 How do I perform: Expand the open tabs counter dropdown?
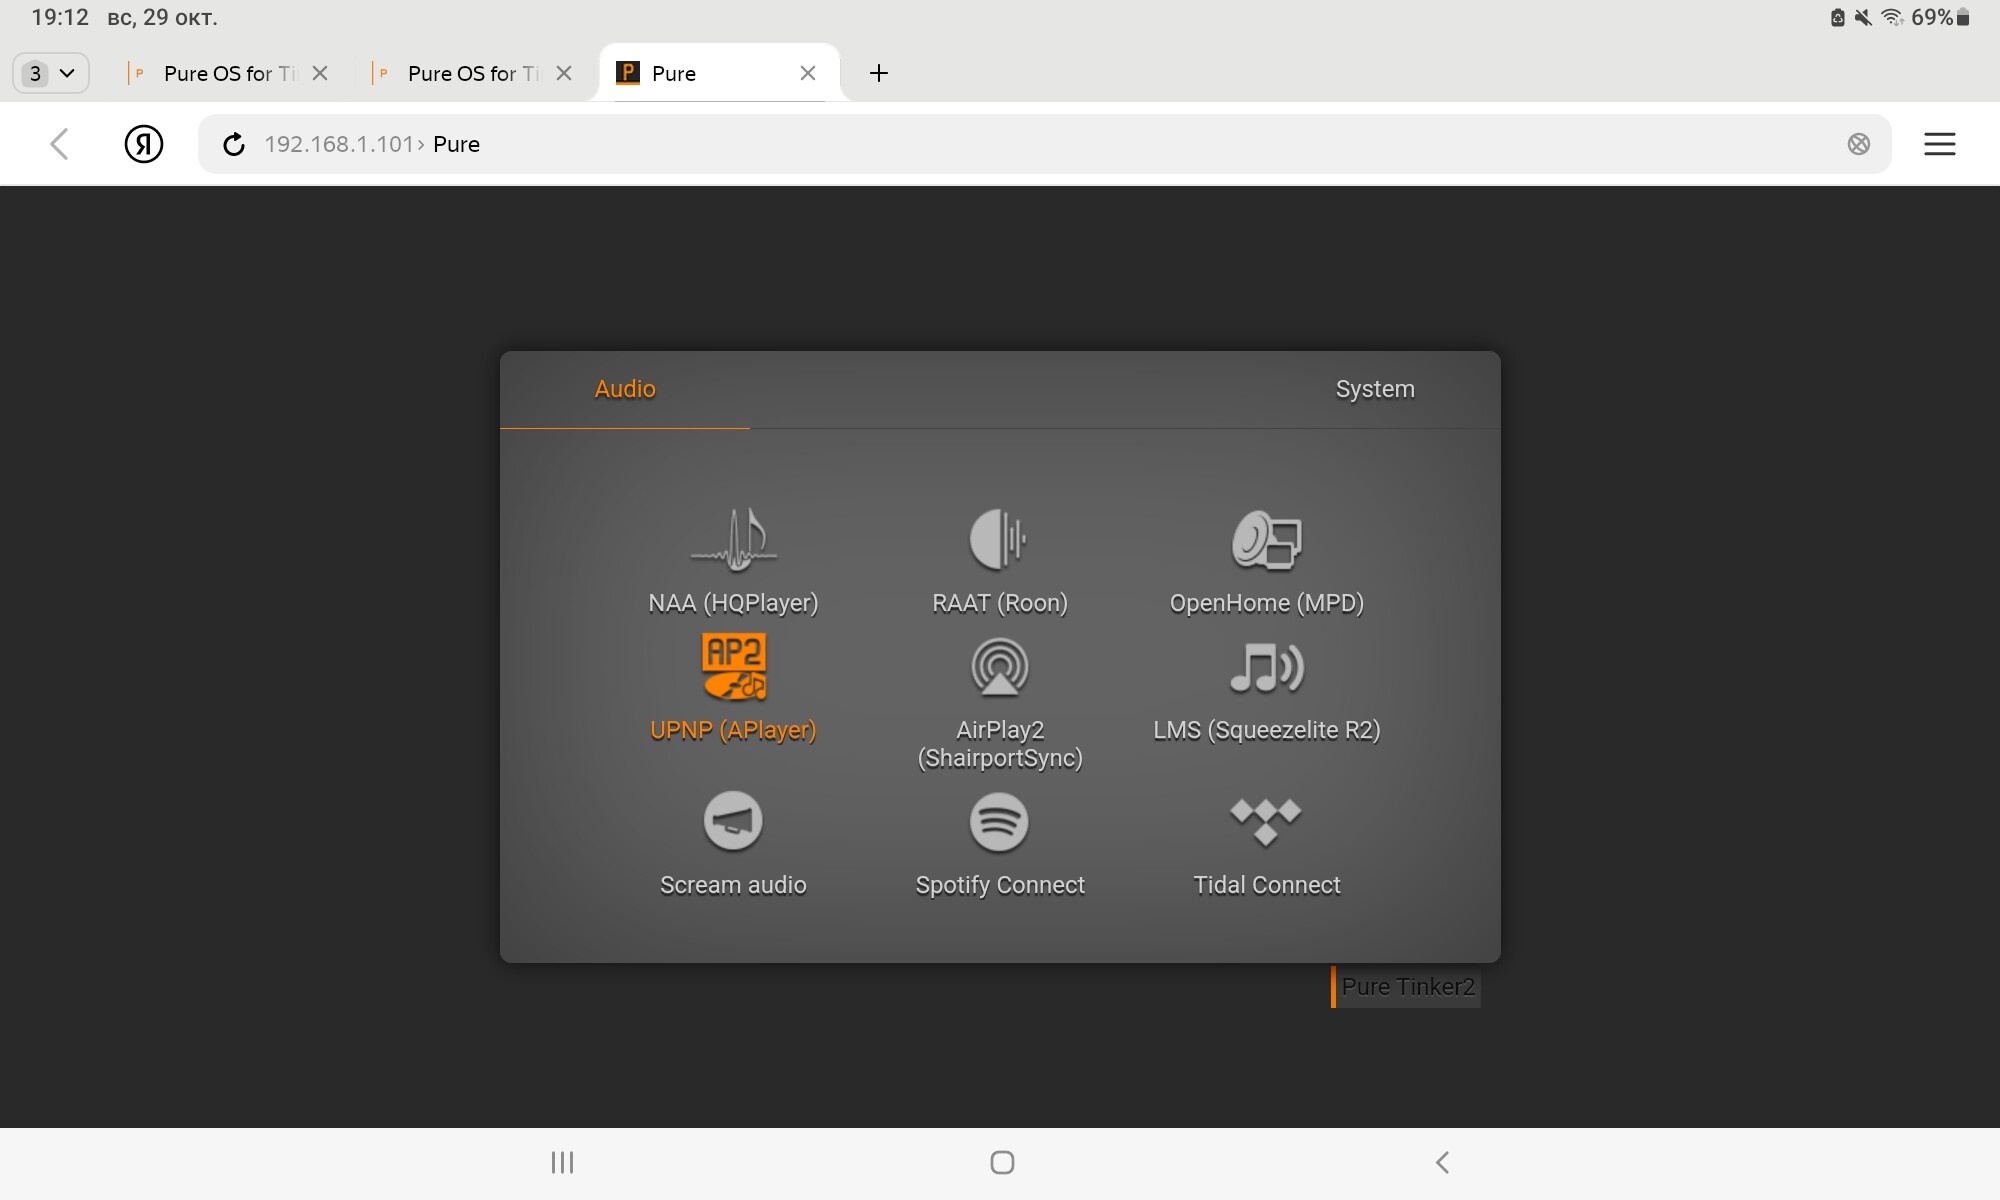[51, 73]
